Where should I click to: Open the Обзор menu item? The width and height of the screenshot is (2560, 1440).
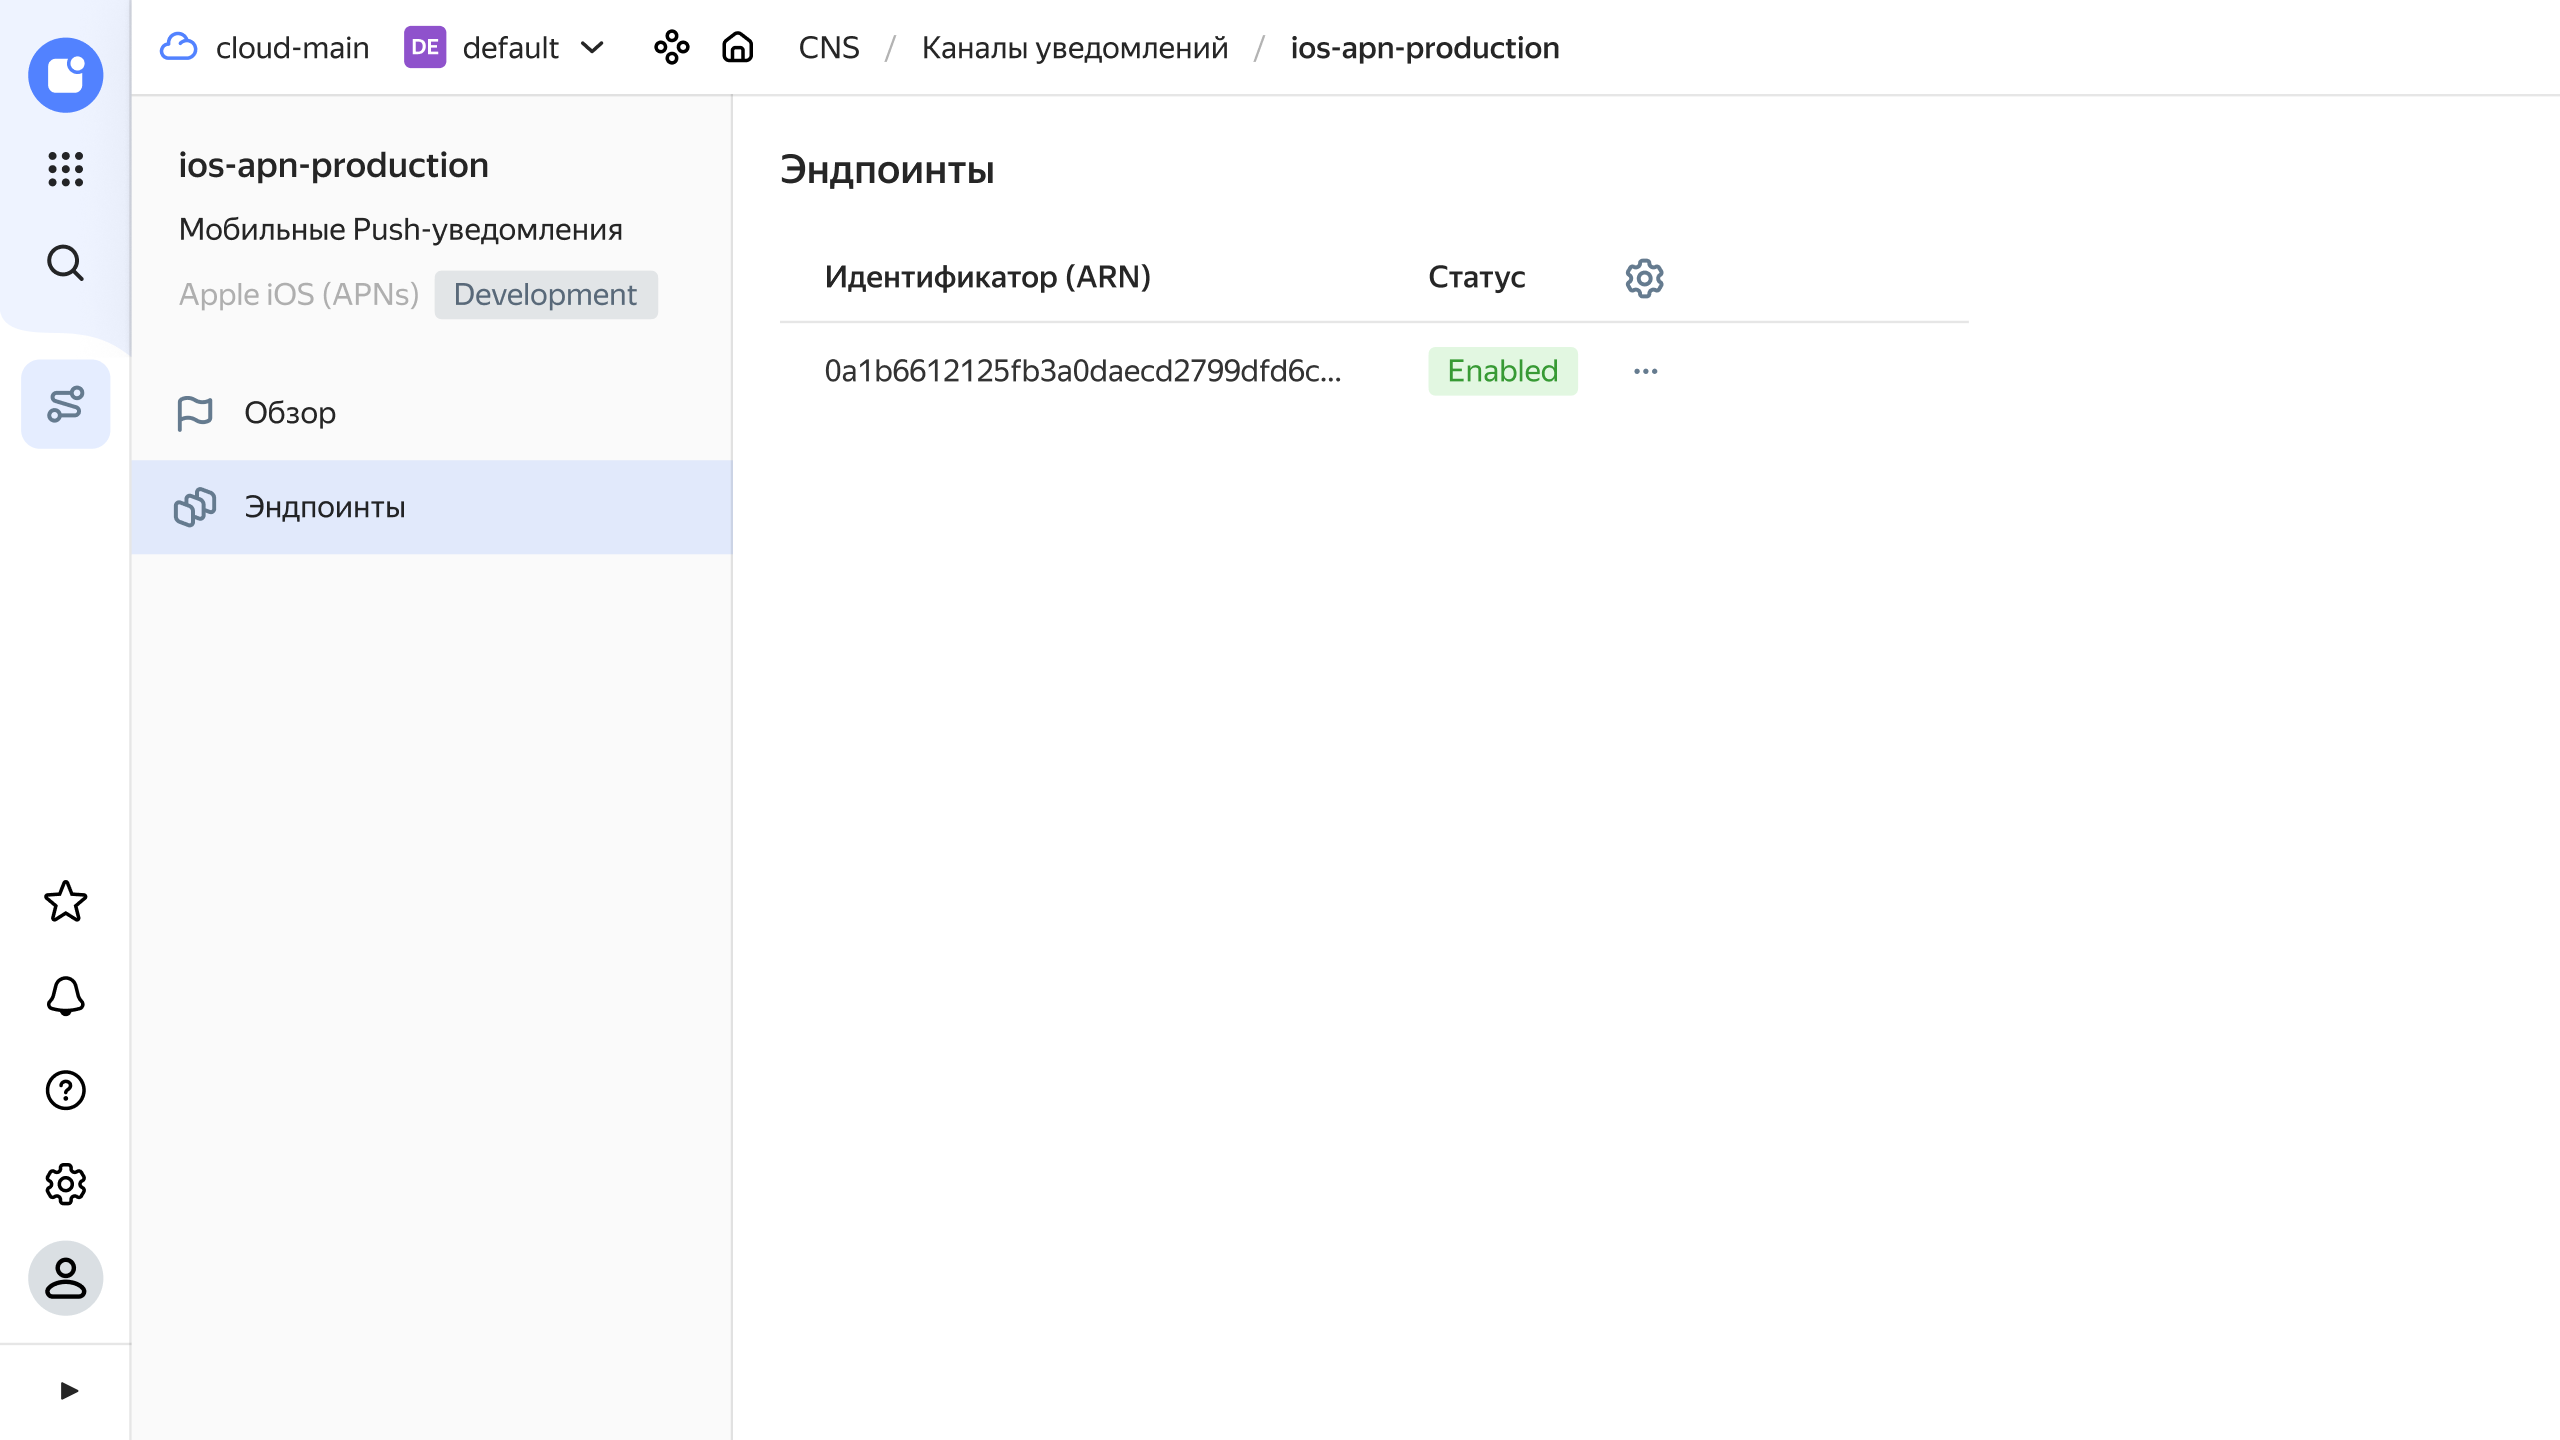(432, 412)
